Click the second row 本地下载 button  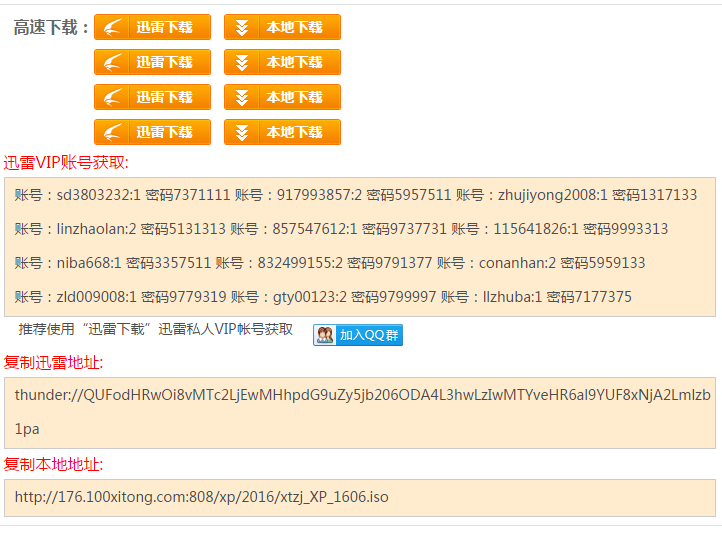(282, 62)
